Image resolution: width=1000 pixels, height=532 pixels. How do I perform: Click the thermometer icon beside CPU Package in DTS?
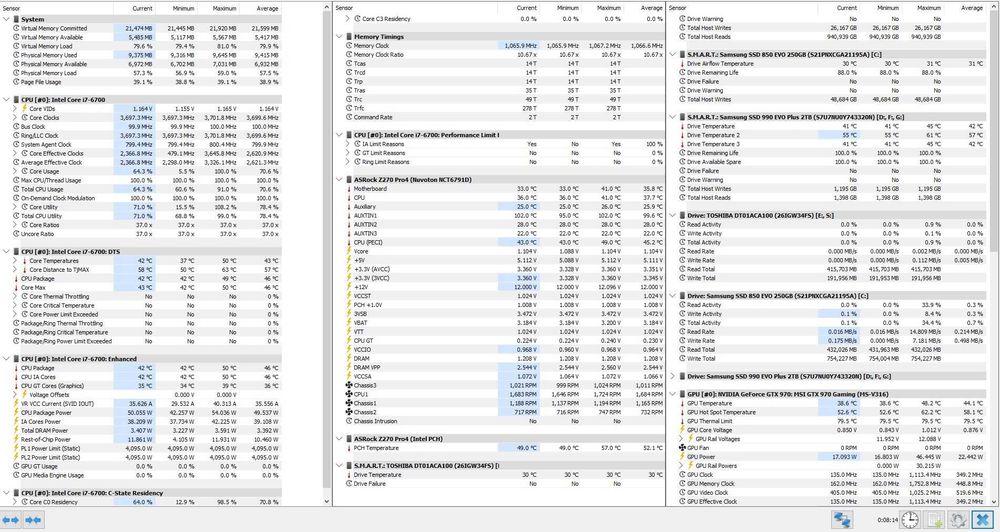(x=17, y=279)
